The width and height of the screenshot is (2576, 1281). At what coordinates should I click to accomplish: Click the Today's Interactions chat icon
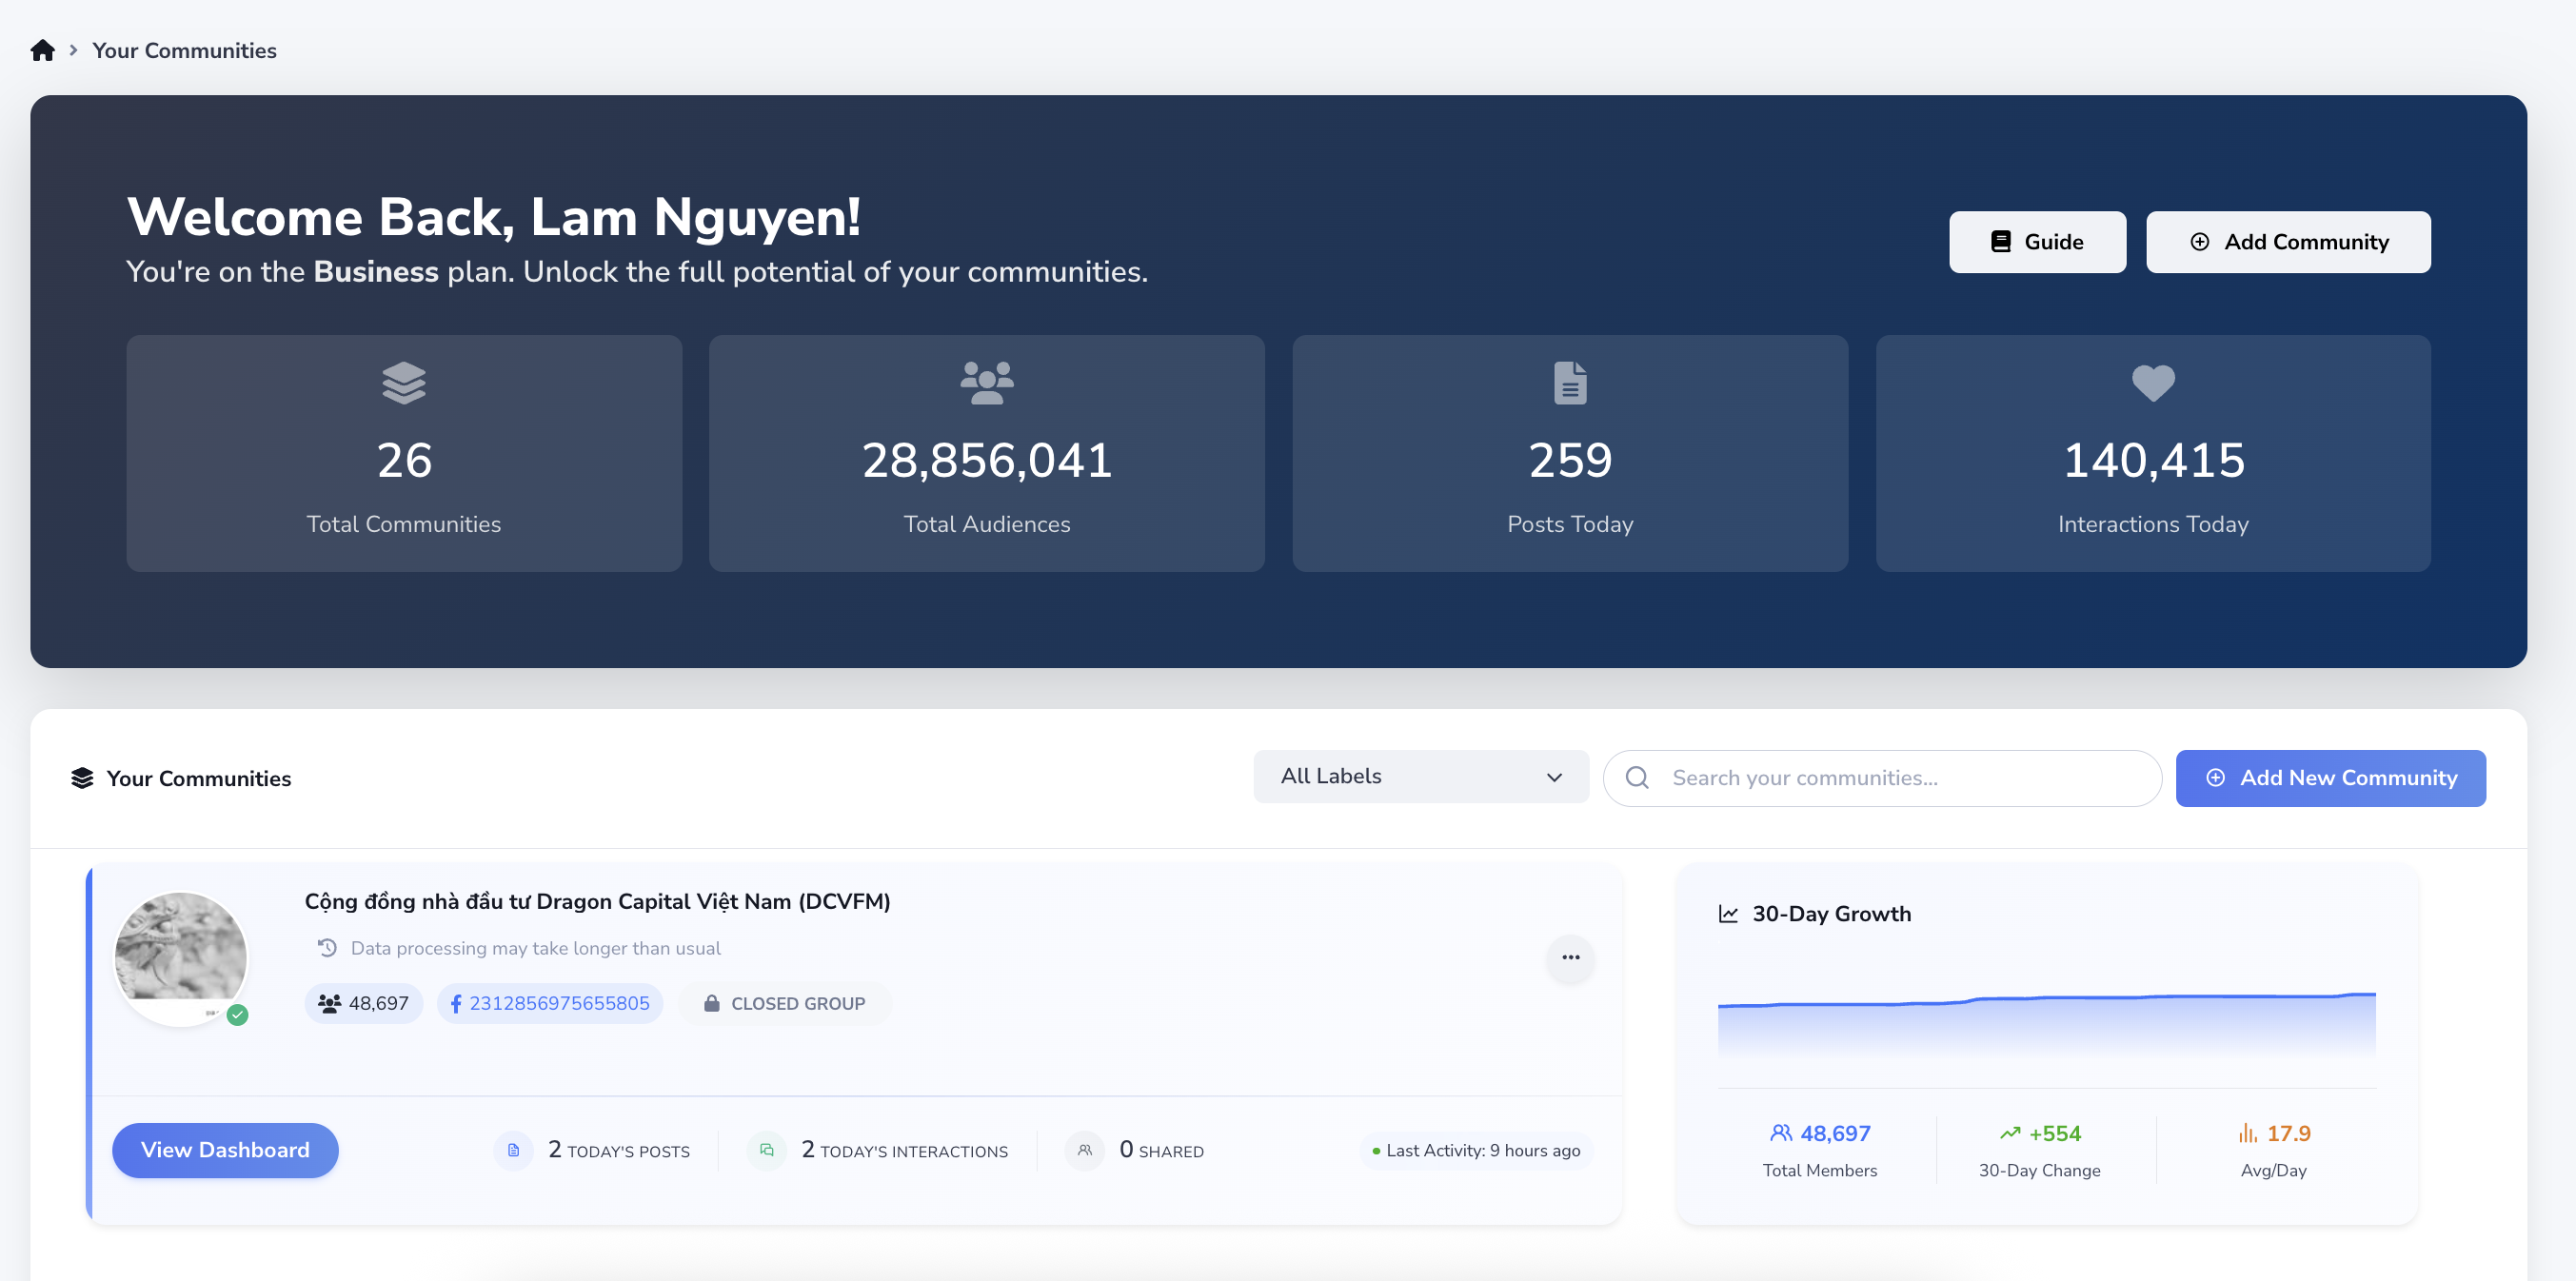pyautogui.click(x=766, y=1150)
